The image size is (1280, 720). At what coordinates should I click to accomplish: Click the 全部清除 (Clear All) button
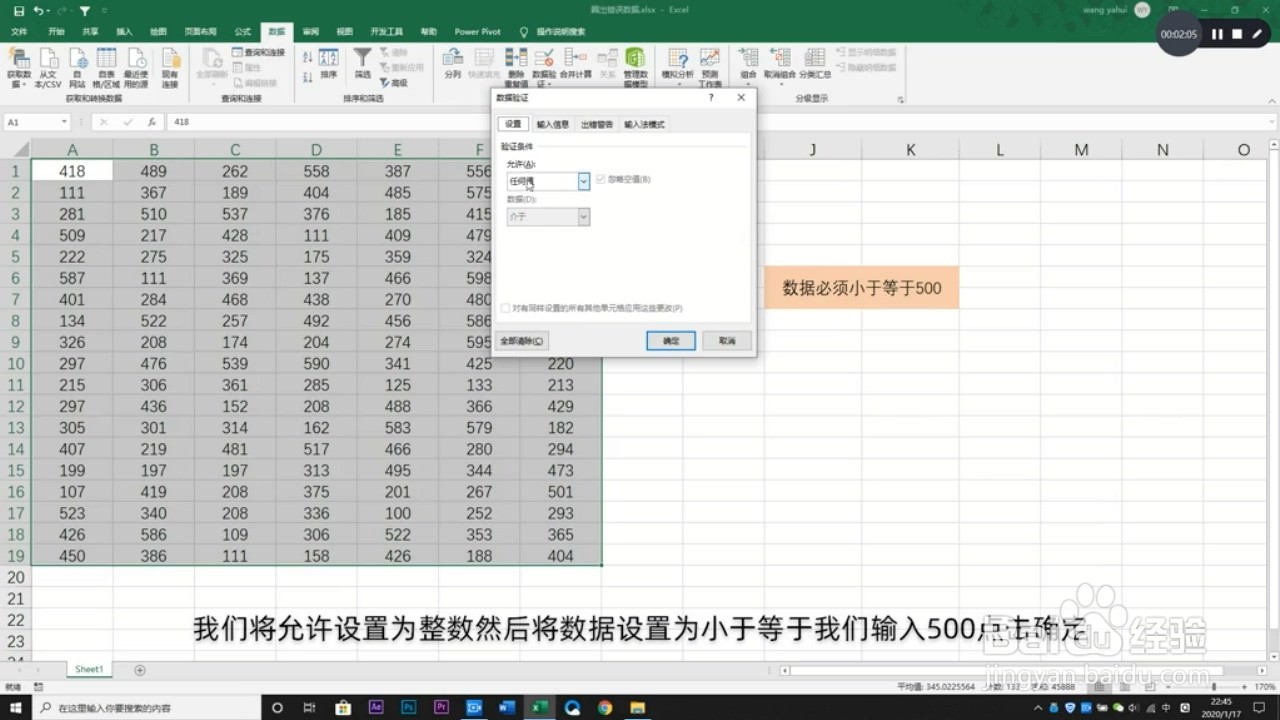pos(522,341)
